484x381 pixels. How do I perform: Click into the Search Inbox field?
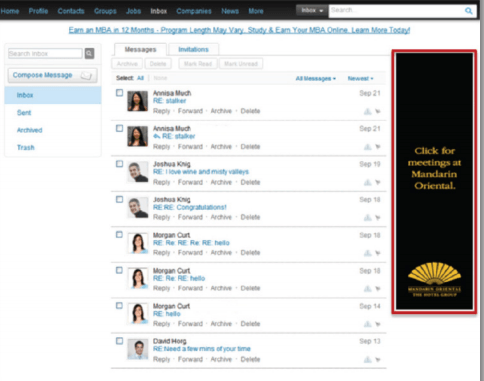click(x=45, y=53)
